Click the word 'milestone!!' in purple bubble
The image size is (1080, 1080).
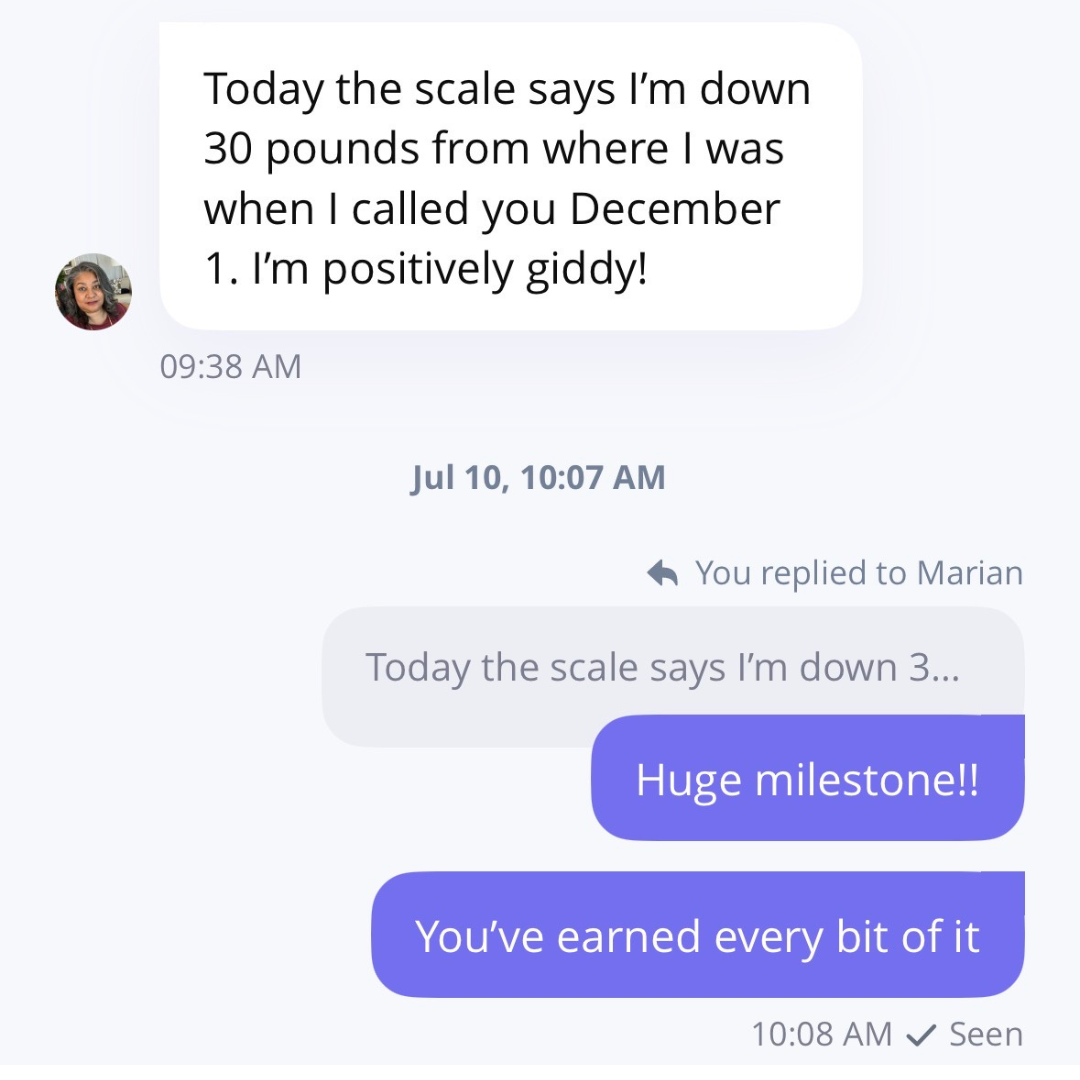867,780
